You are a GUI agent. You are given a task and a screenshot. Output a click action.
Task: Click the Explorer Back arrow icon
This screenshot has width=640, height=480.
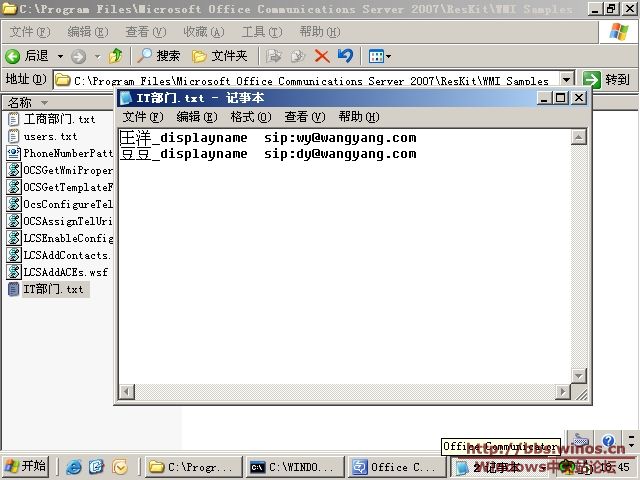(13, 56)
